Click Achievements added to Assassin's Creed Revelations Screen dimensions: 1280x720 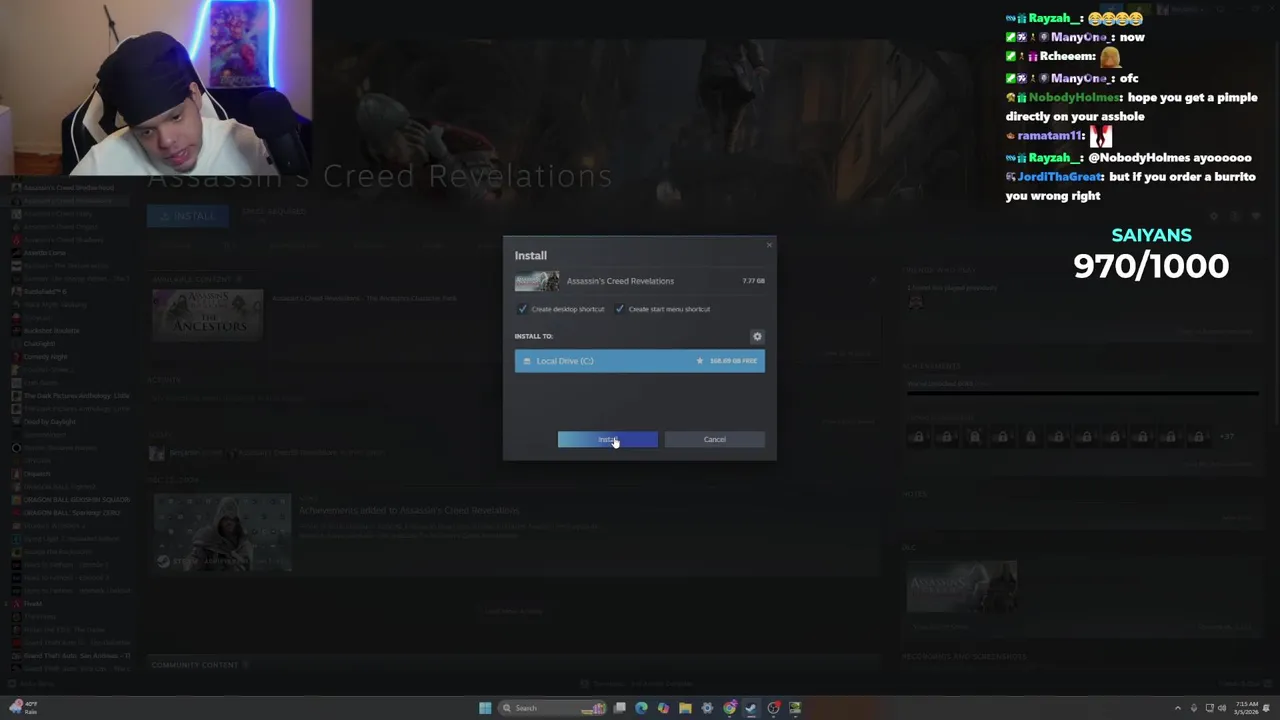pos(409,510)
